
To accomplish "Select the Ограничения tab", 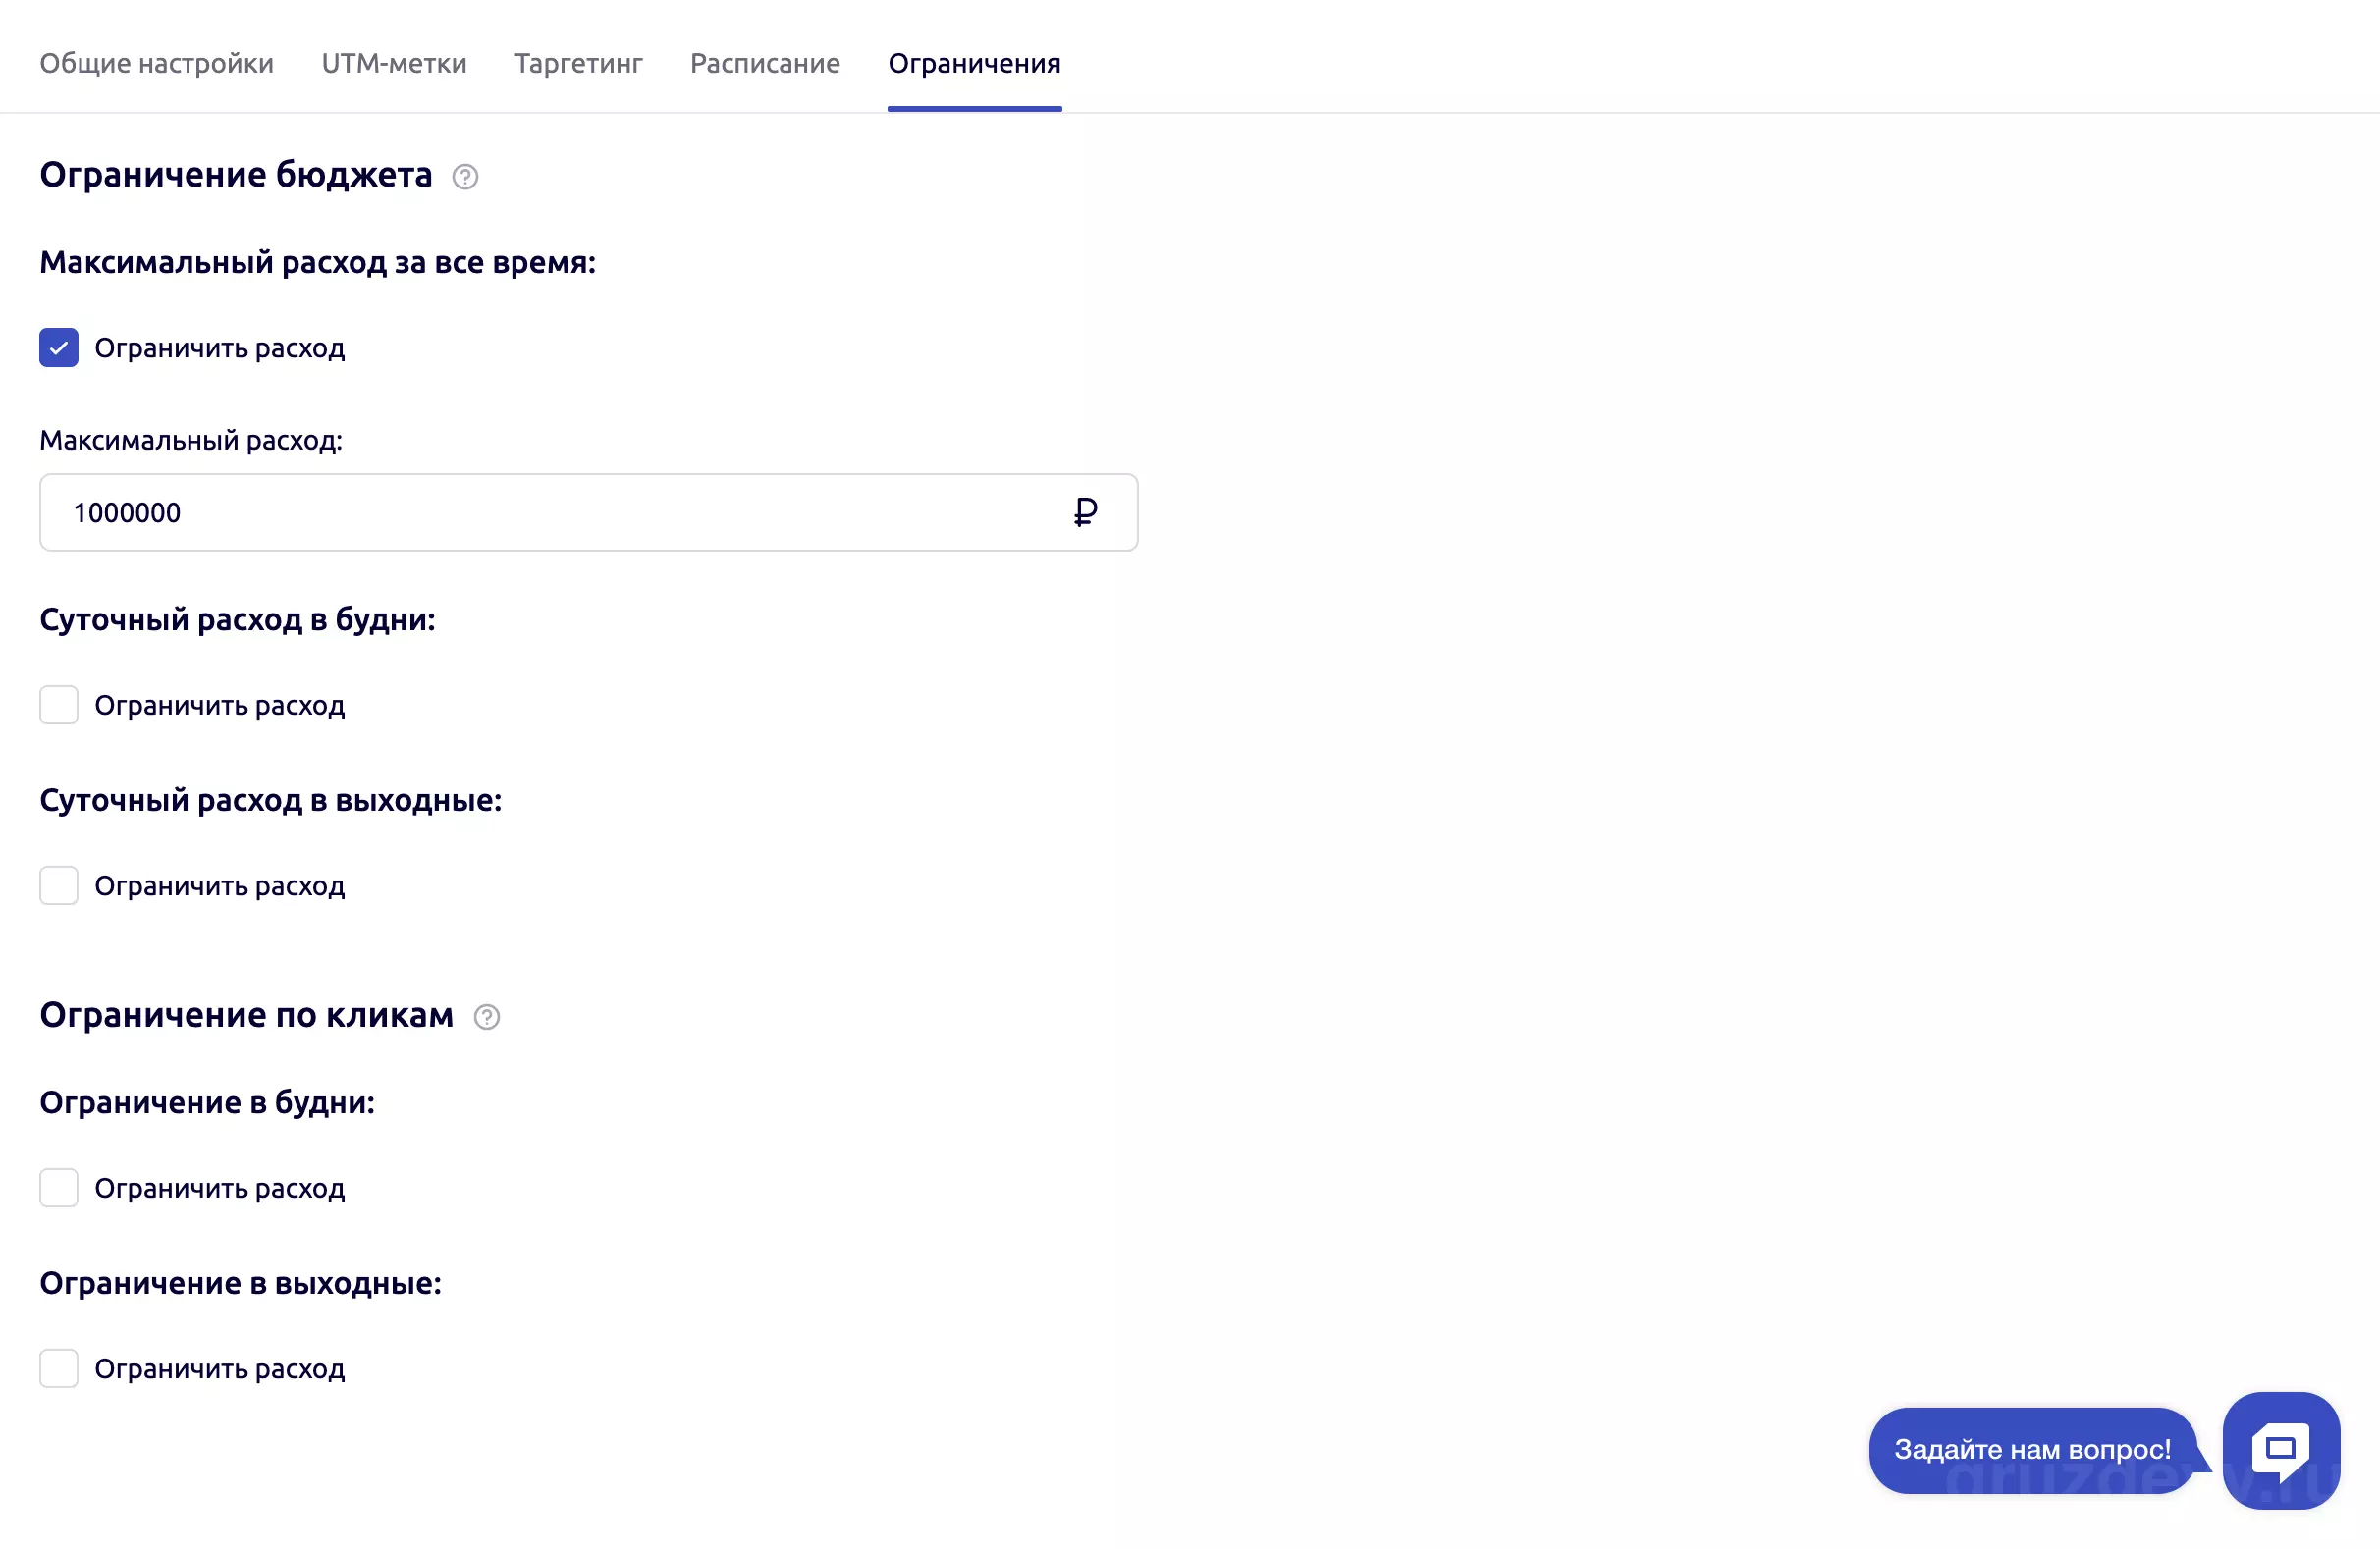I will point(974,63).
